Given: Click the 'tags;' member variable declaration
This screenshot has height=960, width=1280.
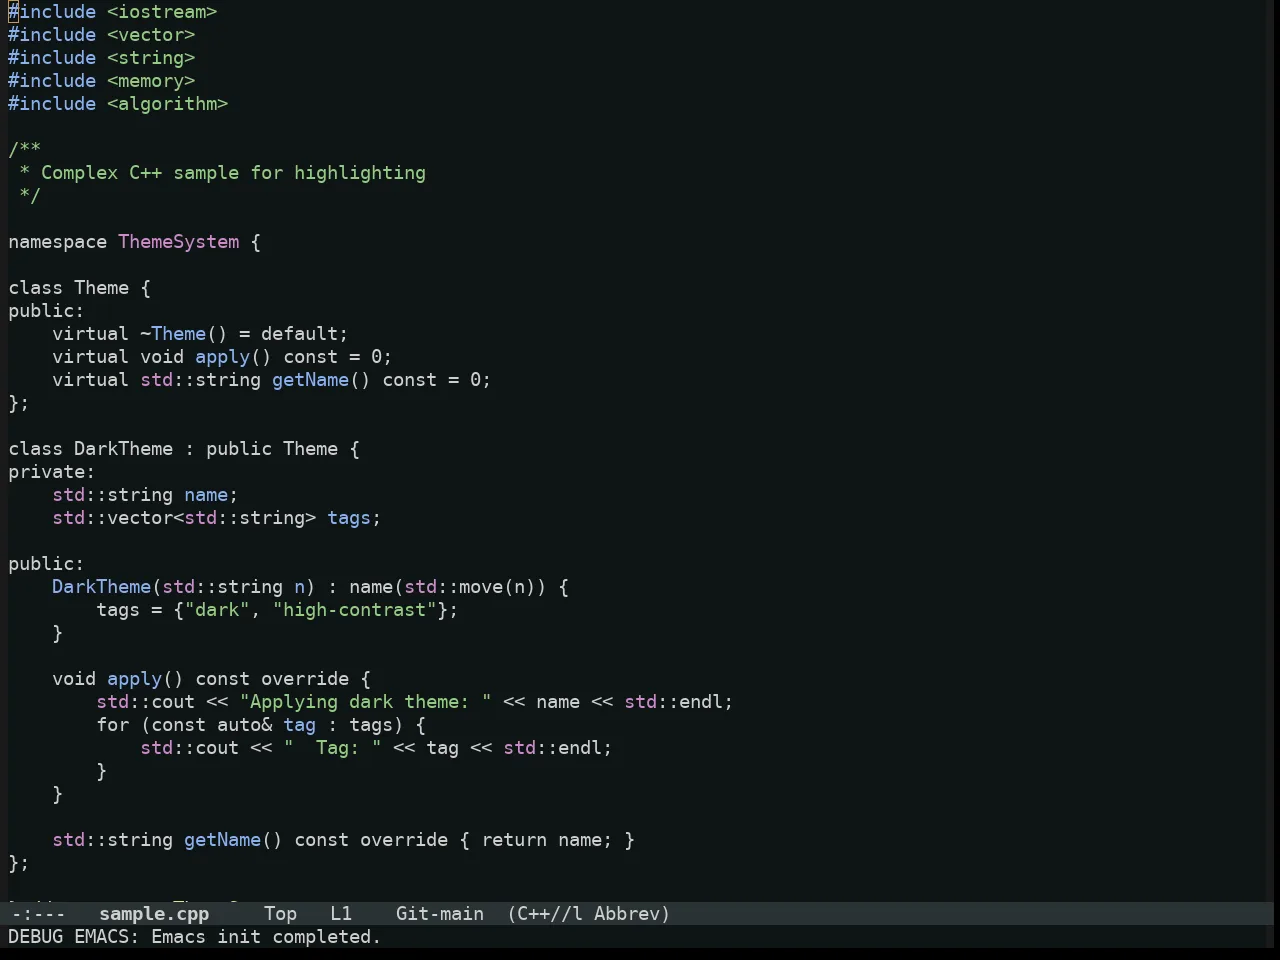Looking at the screenshot, I should (x=354, y=518).
